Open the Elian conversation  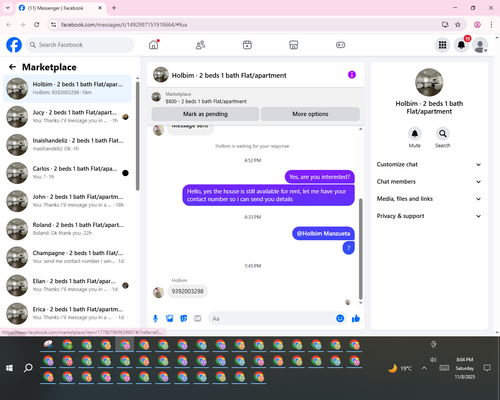68,285
